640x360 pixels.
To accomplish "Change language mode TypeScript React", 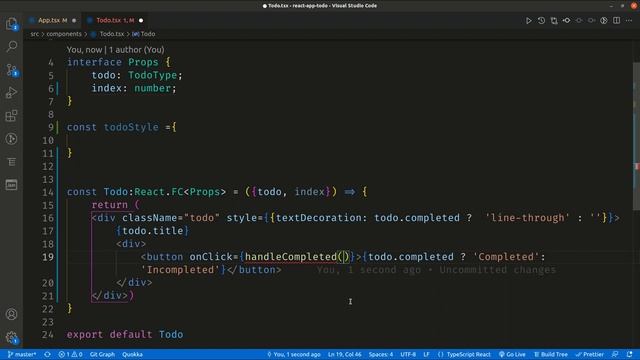I will (x=464, y=354).
